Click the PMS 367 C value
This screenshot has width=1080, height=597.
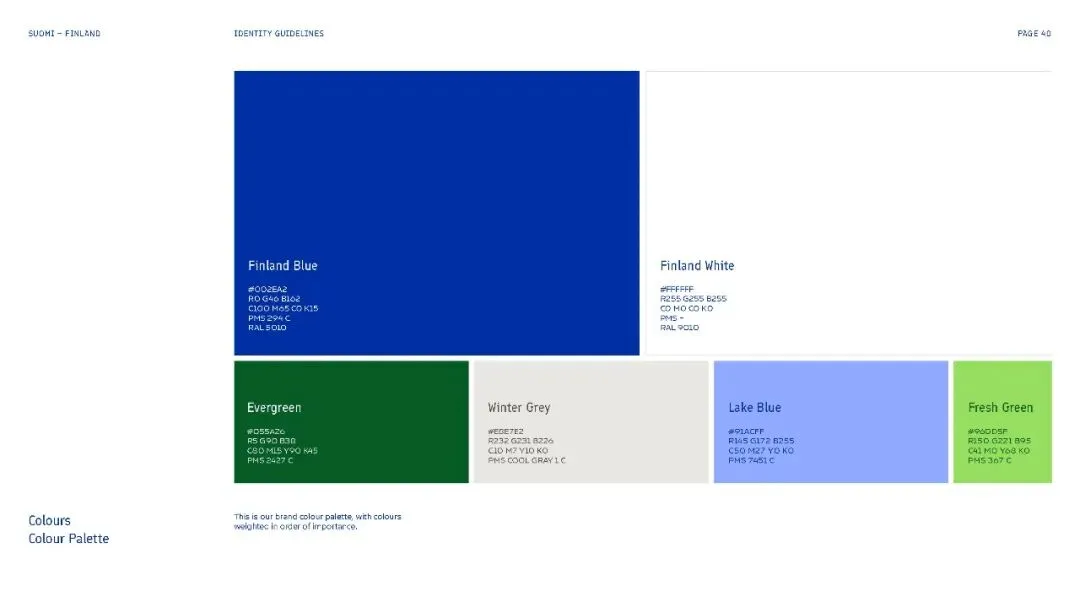coord(990,460)
